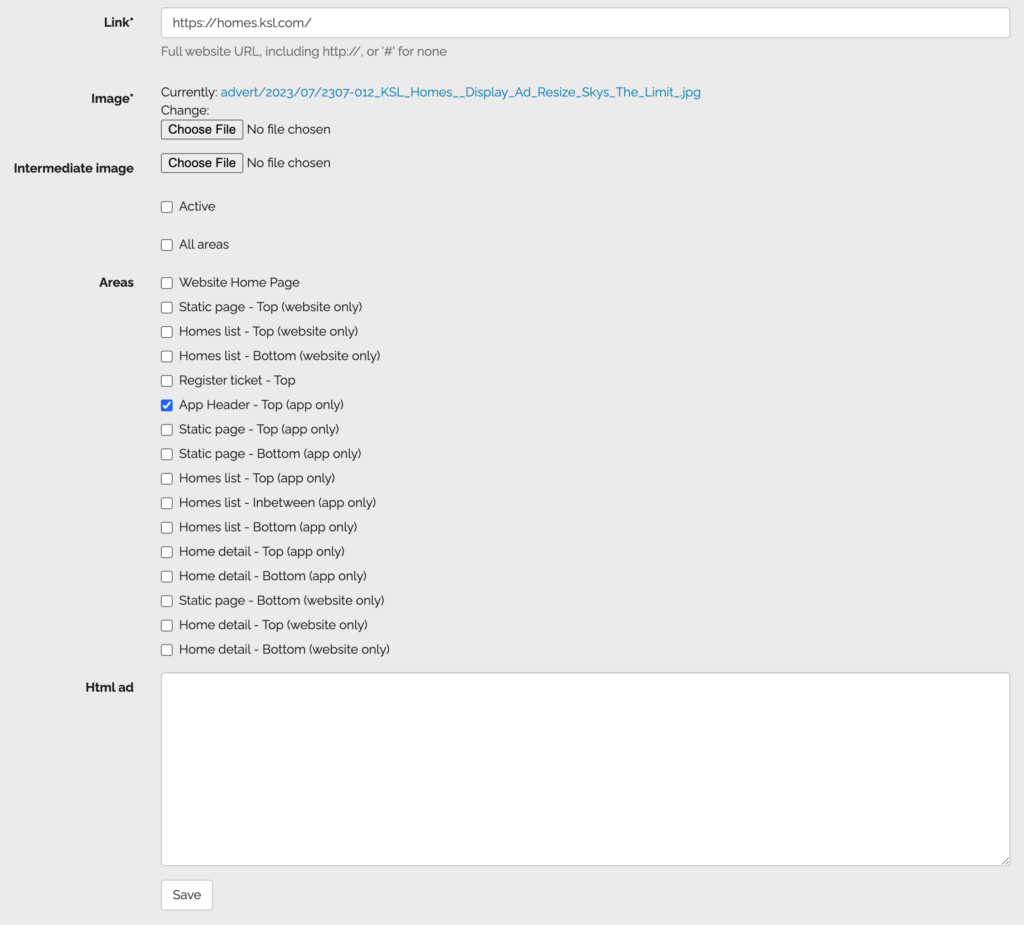
Task: Check Home detail - Top (app only)
Action: coord(167,551)
